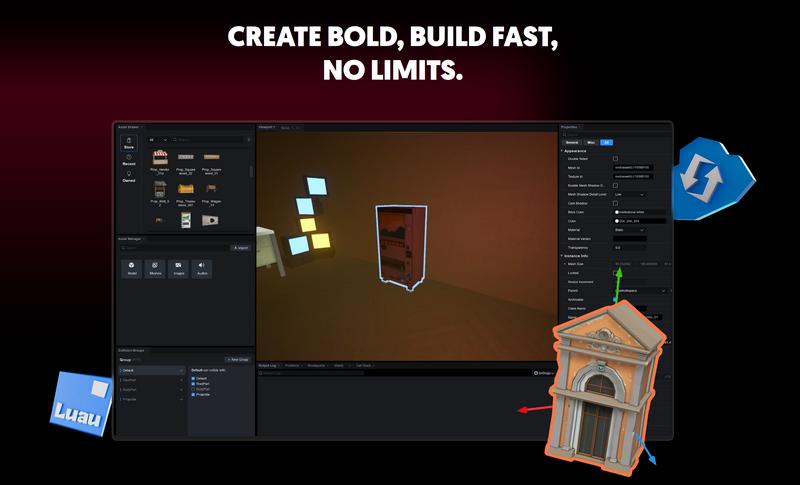Click the Asset Manager search field
This screenshot has height=485, width=800.
[174, 248]
